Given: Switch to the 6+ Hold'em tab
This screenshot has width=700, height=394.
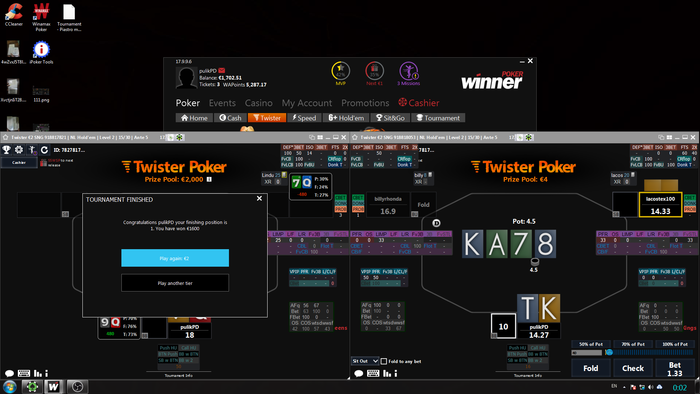Looking at the screenshot, I should click(346, 118).
